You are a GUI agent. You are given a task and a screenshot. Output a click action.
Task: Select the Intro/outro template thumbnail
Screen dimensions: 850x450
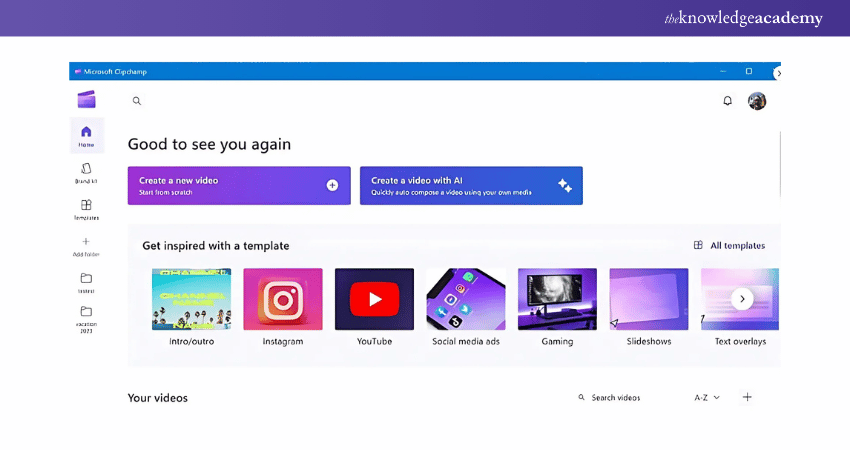[191, 299]
